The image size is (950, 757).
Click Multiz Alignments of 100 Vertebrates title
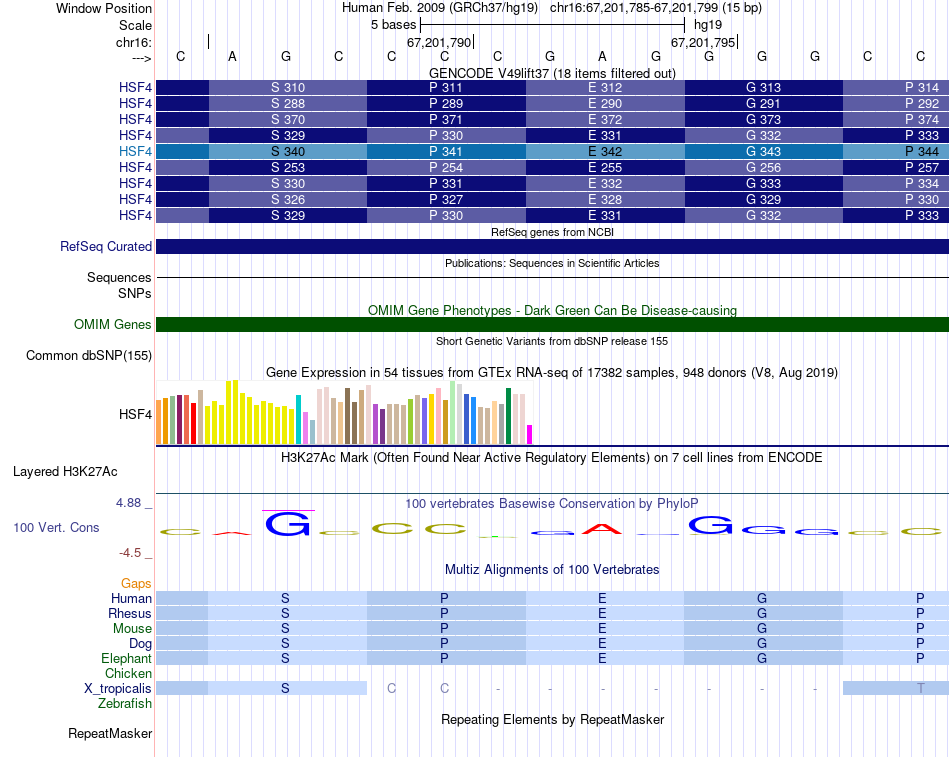pyautogui.click(x=552, y=570)
